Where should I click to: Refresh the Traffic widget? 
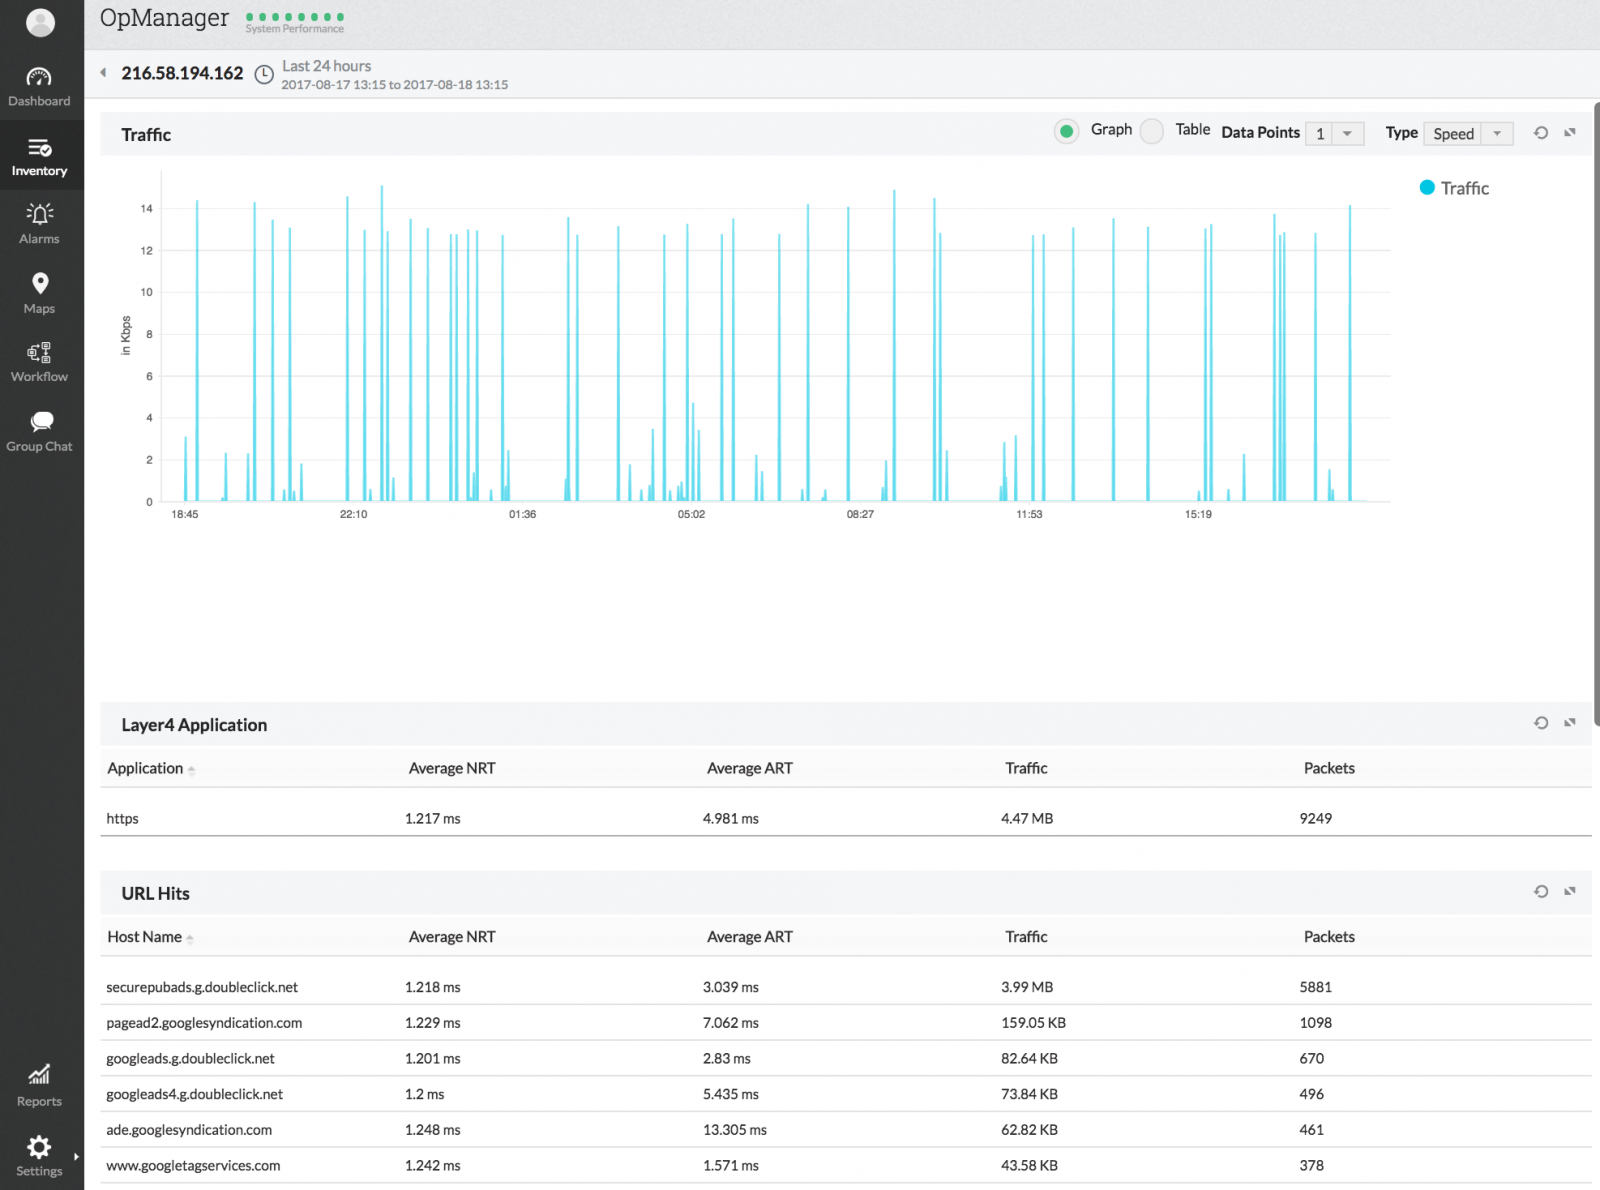[x=1541, y=133]
